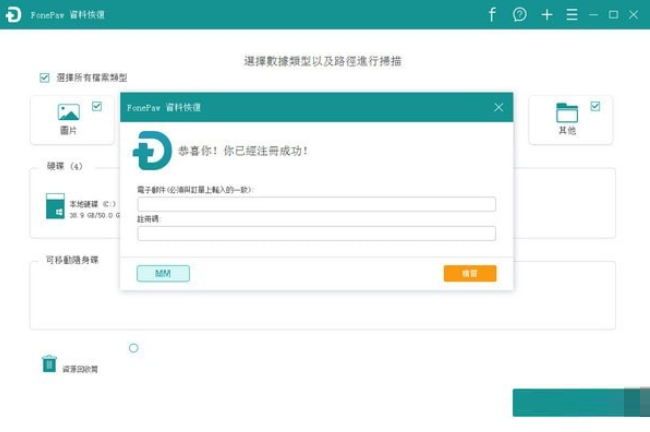Click the 恭喜你 registration success message
This screenshot has width=650, height=432.
(243, 151)
